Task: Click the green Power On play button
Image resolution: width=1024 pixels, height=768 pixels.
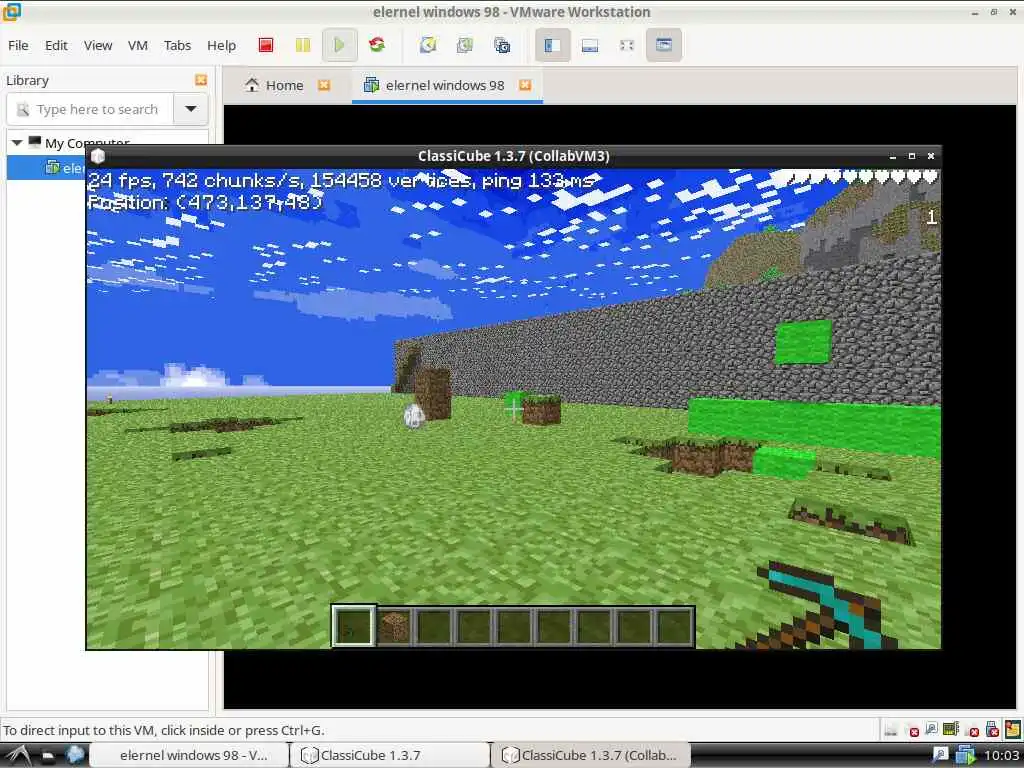Action: coord(339,45)
